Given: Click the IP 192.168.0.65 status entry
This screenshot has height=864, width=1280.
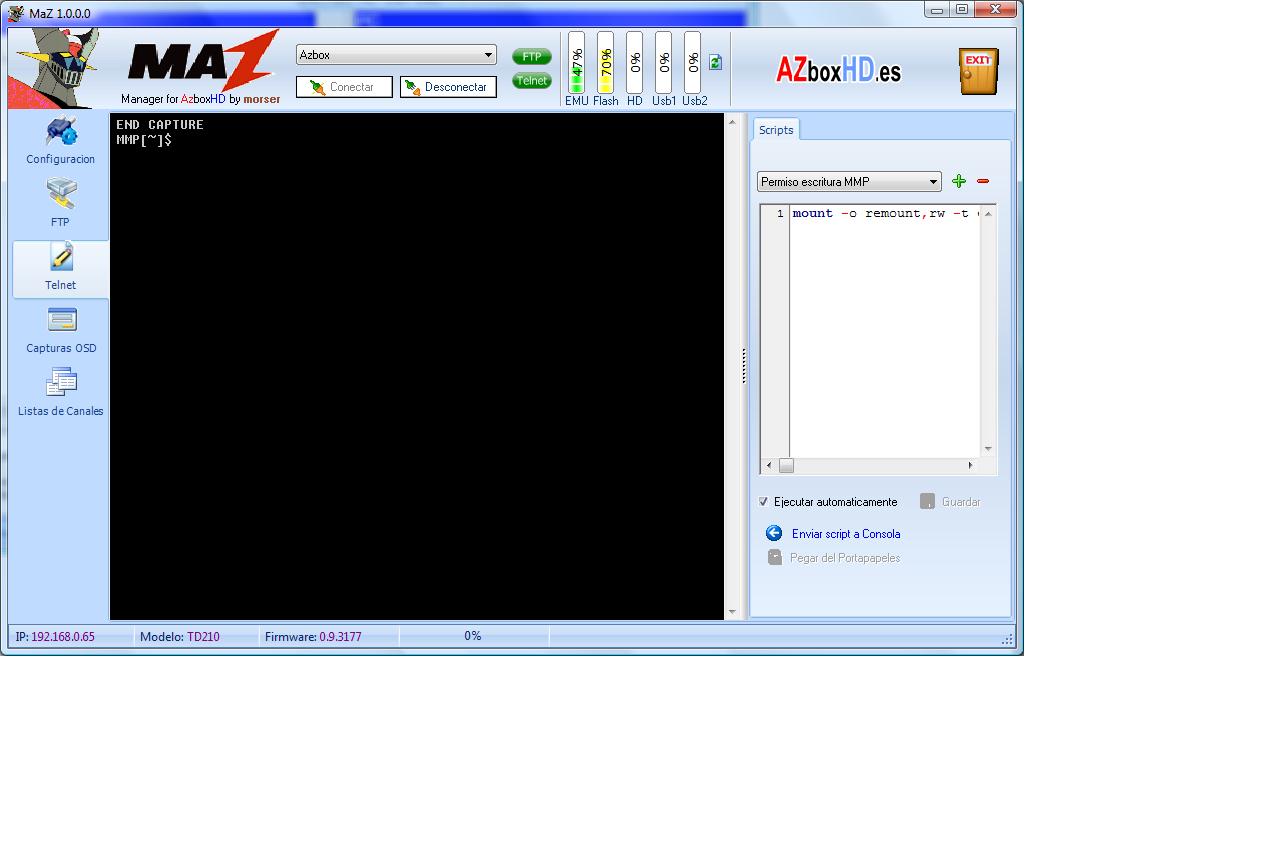Looking at the screenshot, I should click(55, 637).
